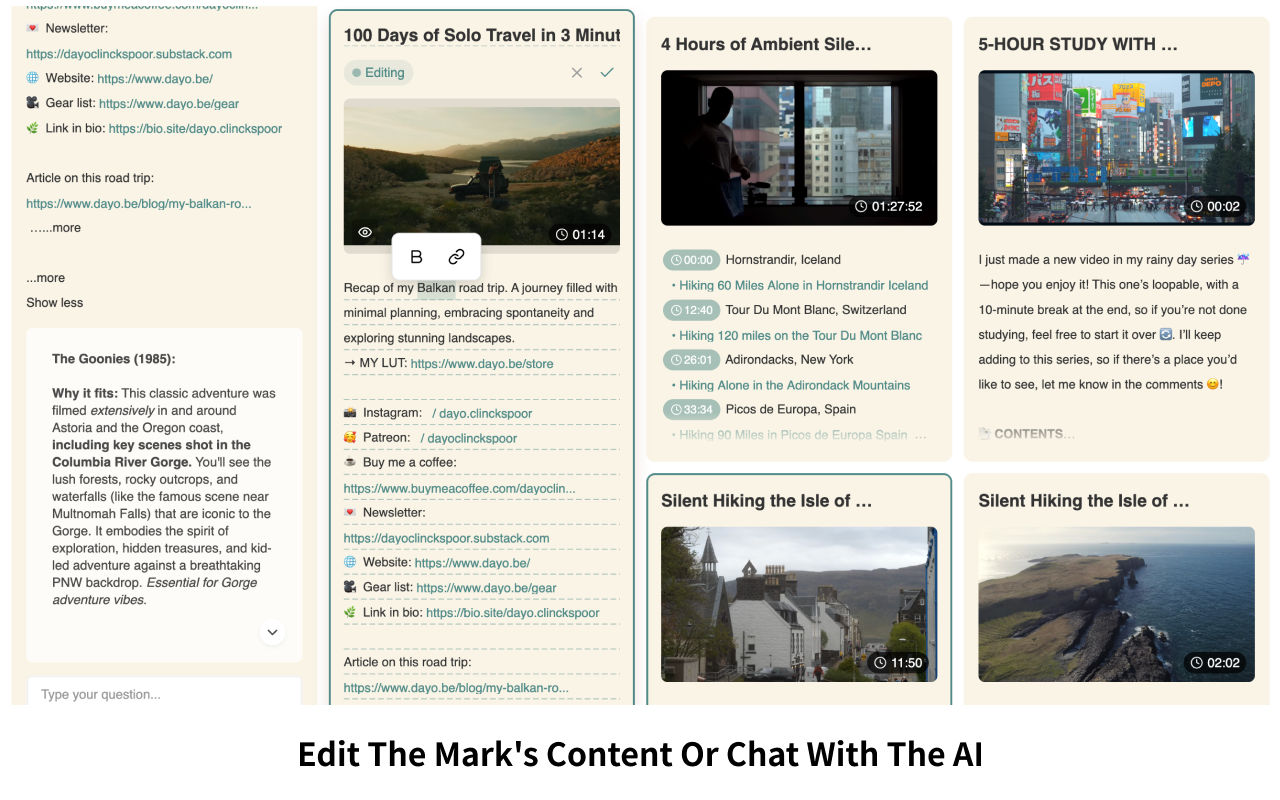Click the 01:14 duration badge
The height and width of the screenshot is (800, 1280).
click(x=581, y=234)
